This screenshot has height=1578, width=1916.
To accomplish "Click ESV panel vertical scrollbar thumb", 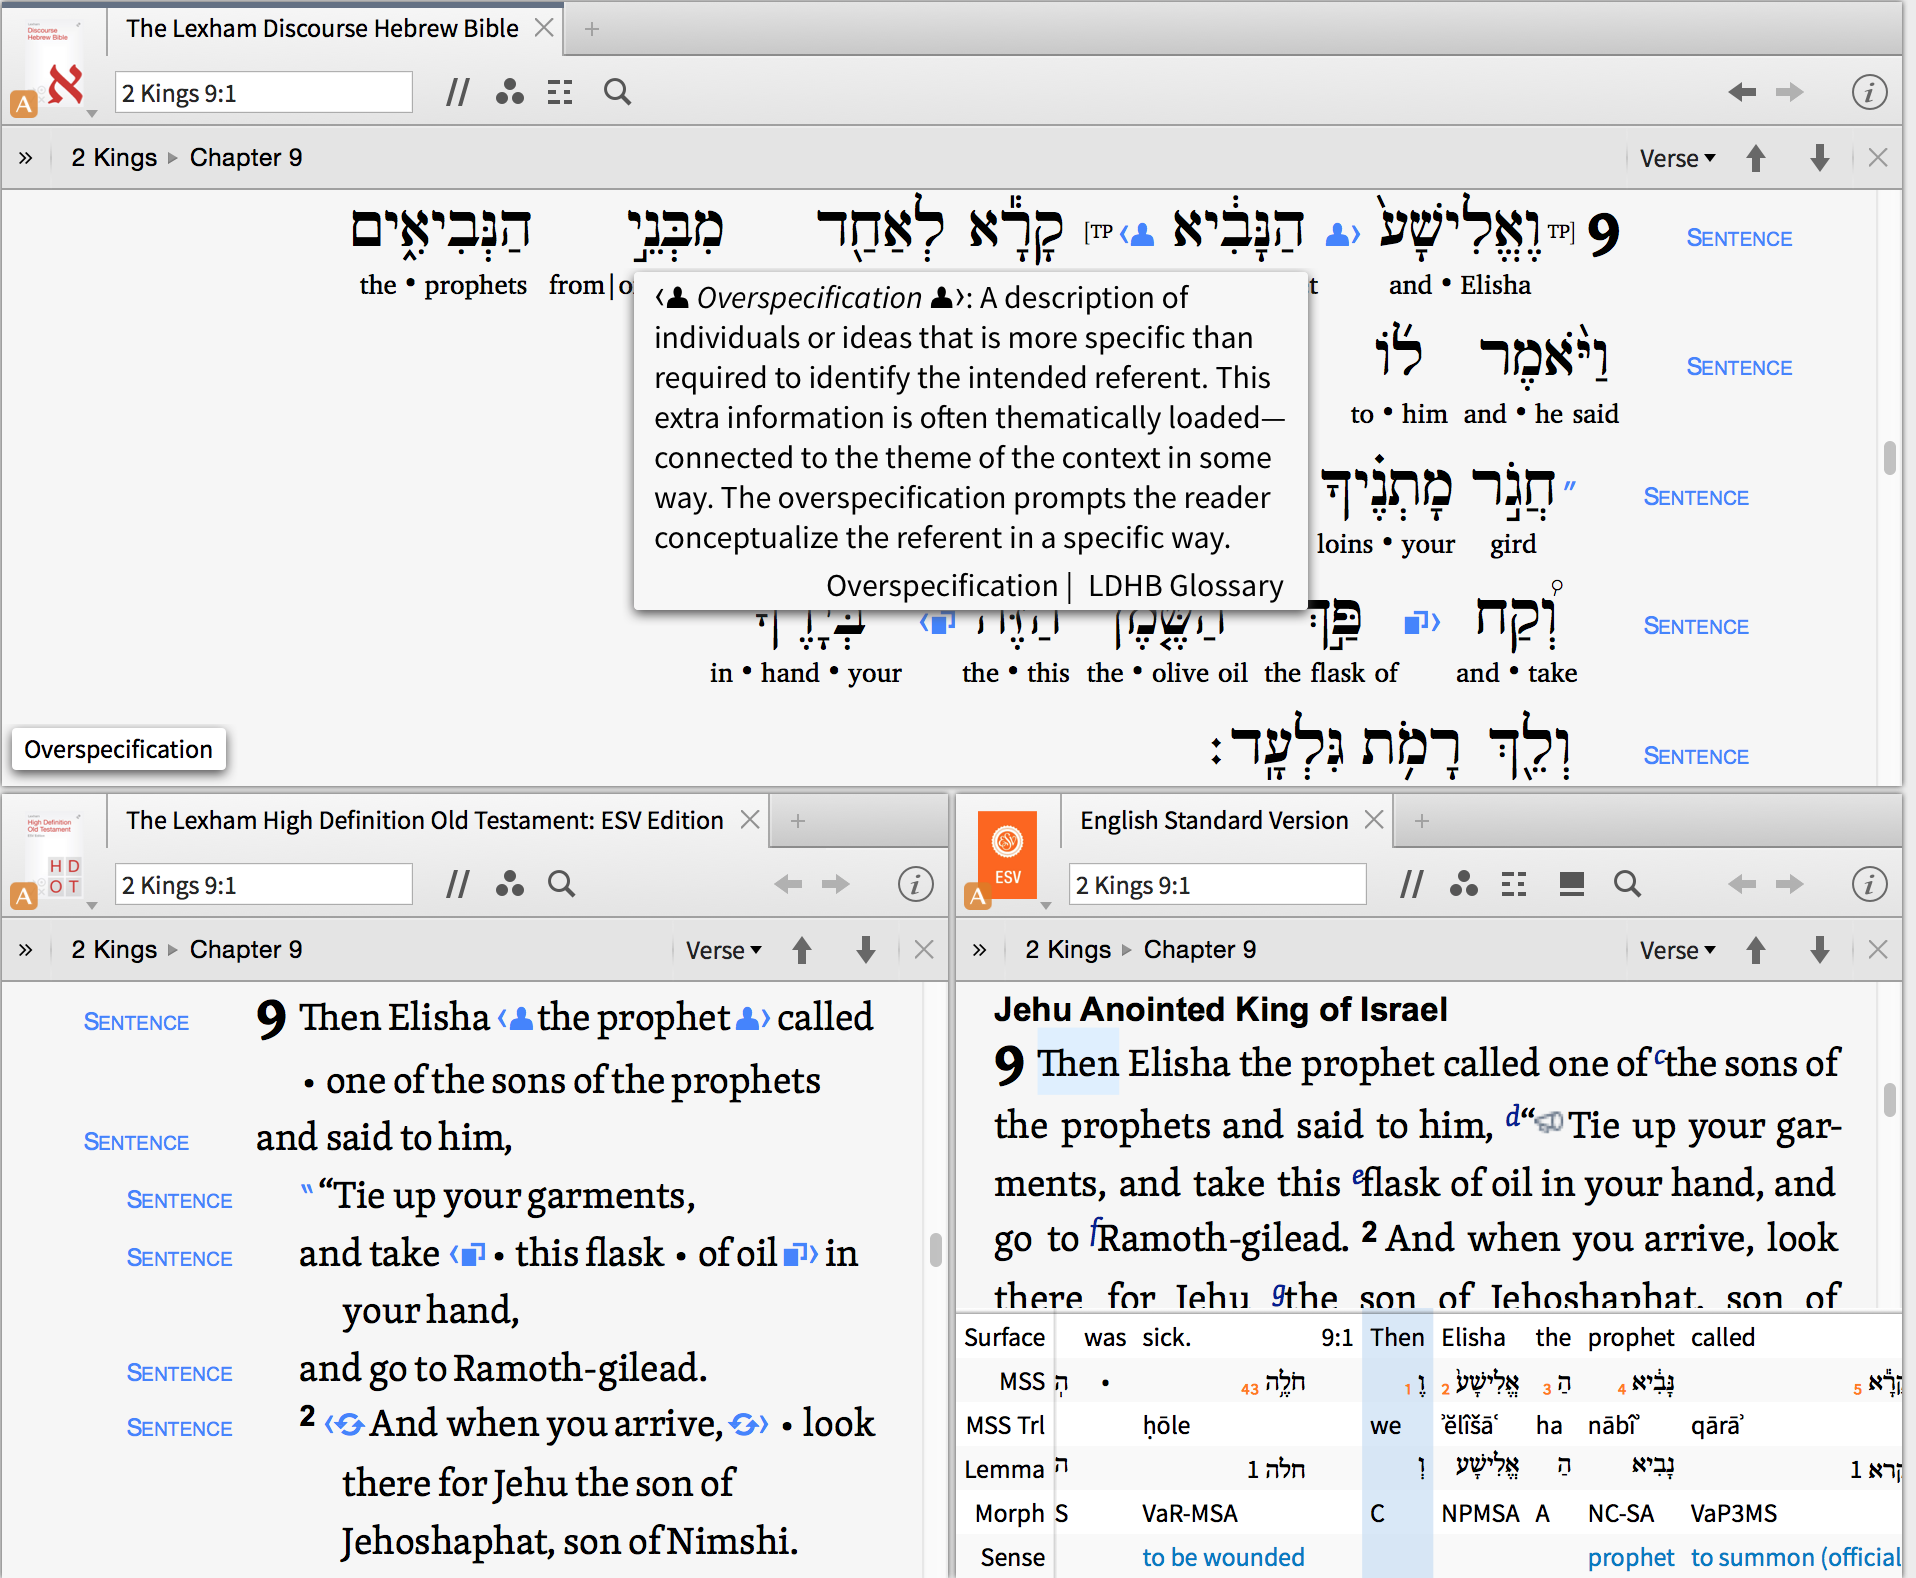I will [1889, 1101].
